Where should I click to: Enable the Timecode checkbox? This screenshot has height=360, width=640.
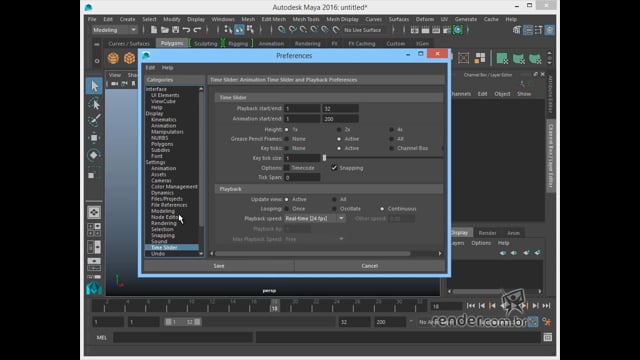(287, 168)
